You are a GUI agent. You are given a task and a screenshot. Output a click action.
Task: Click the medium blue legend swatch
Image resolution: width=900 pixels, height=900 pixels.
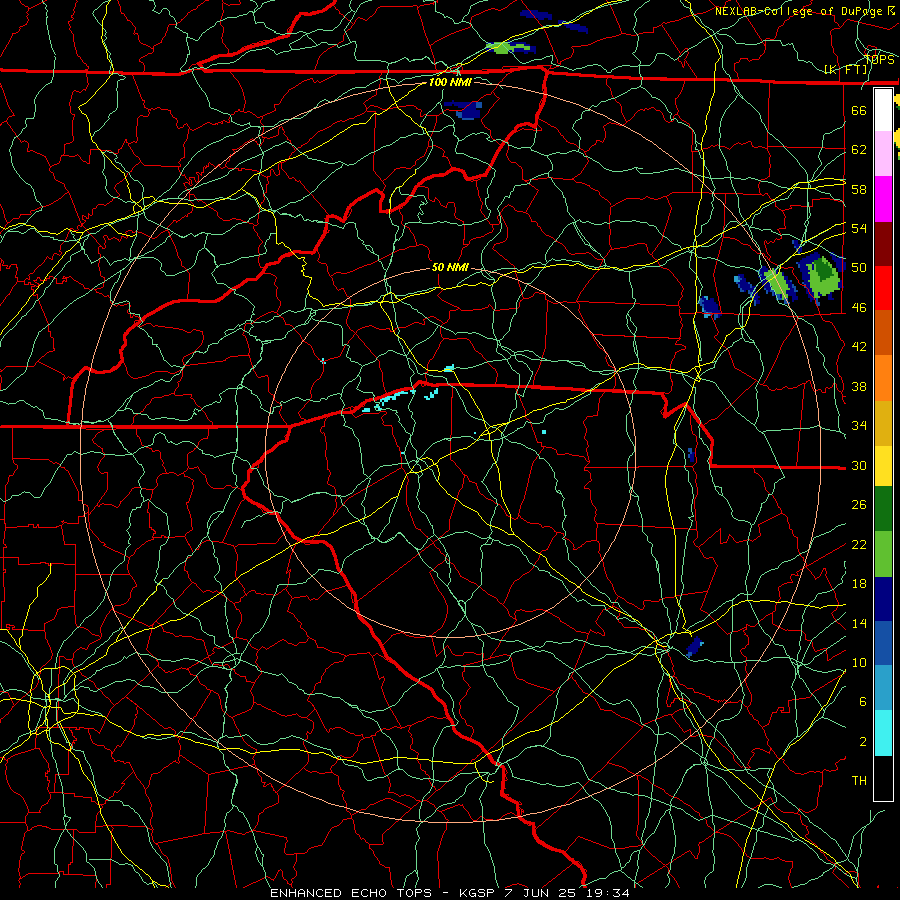click(883, 643)
